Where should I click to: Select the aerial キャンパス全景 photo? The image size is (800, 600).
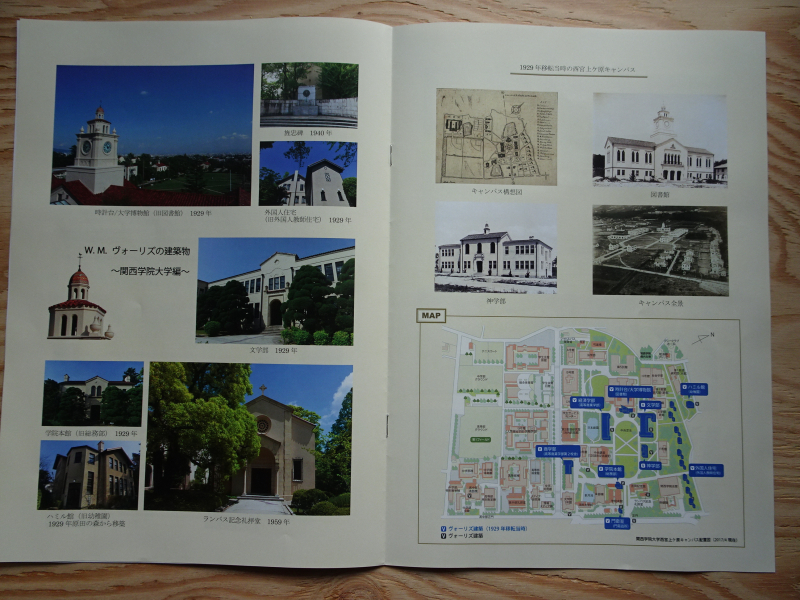click(660, 251)
